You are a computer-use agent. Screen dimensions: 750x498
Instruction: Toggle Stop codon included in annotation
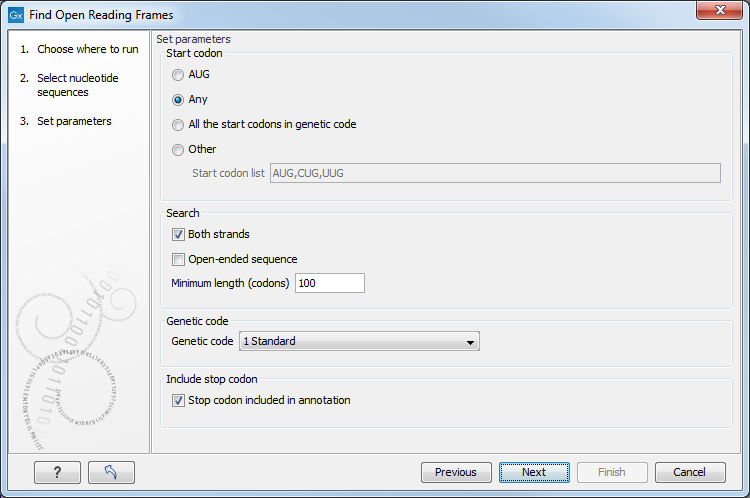179,400
